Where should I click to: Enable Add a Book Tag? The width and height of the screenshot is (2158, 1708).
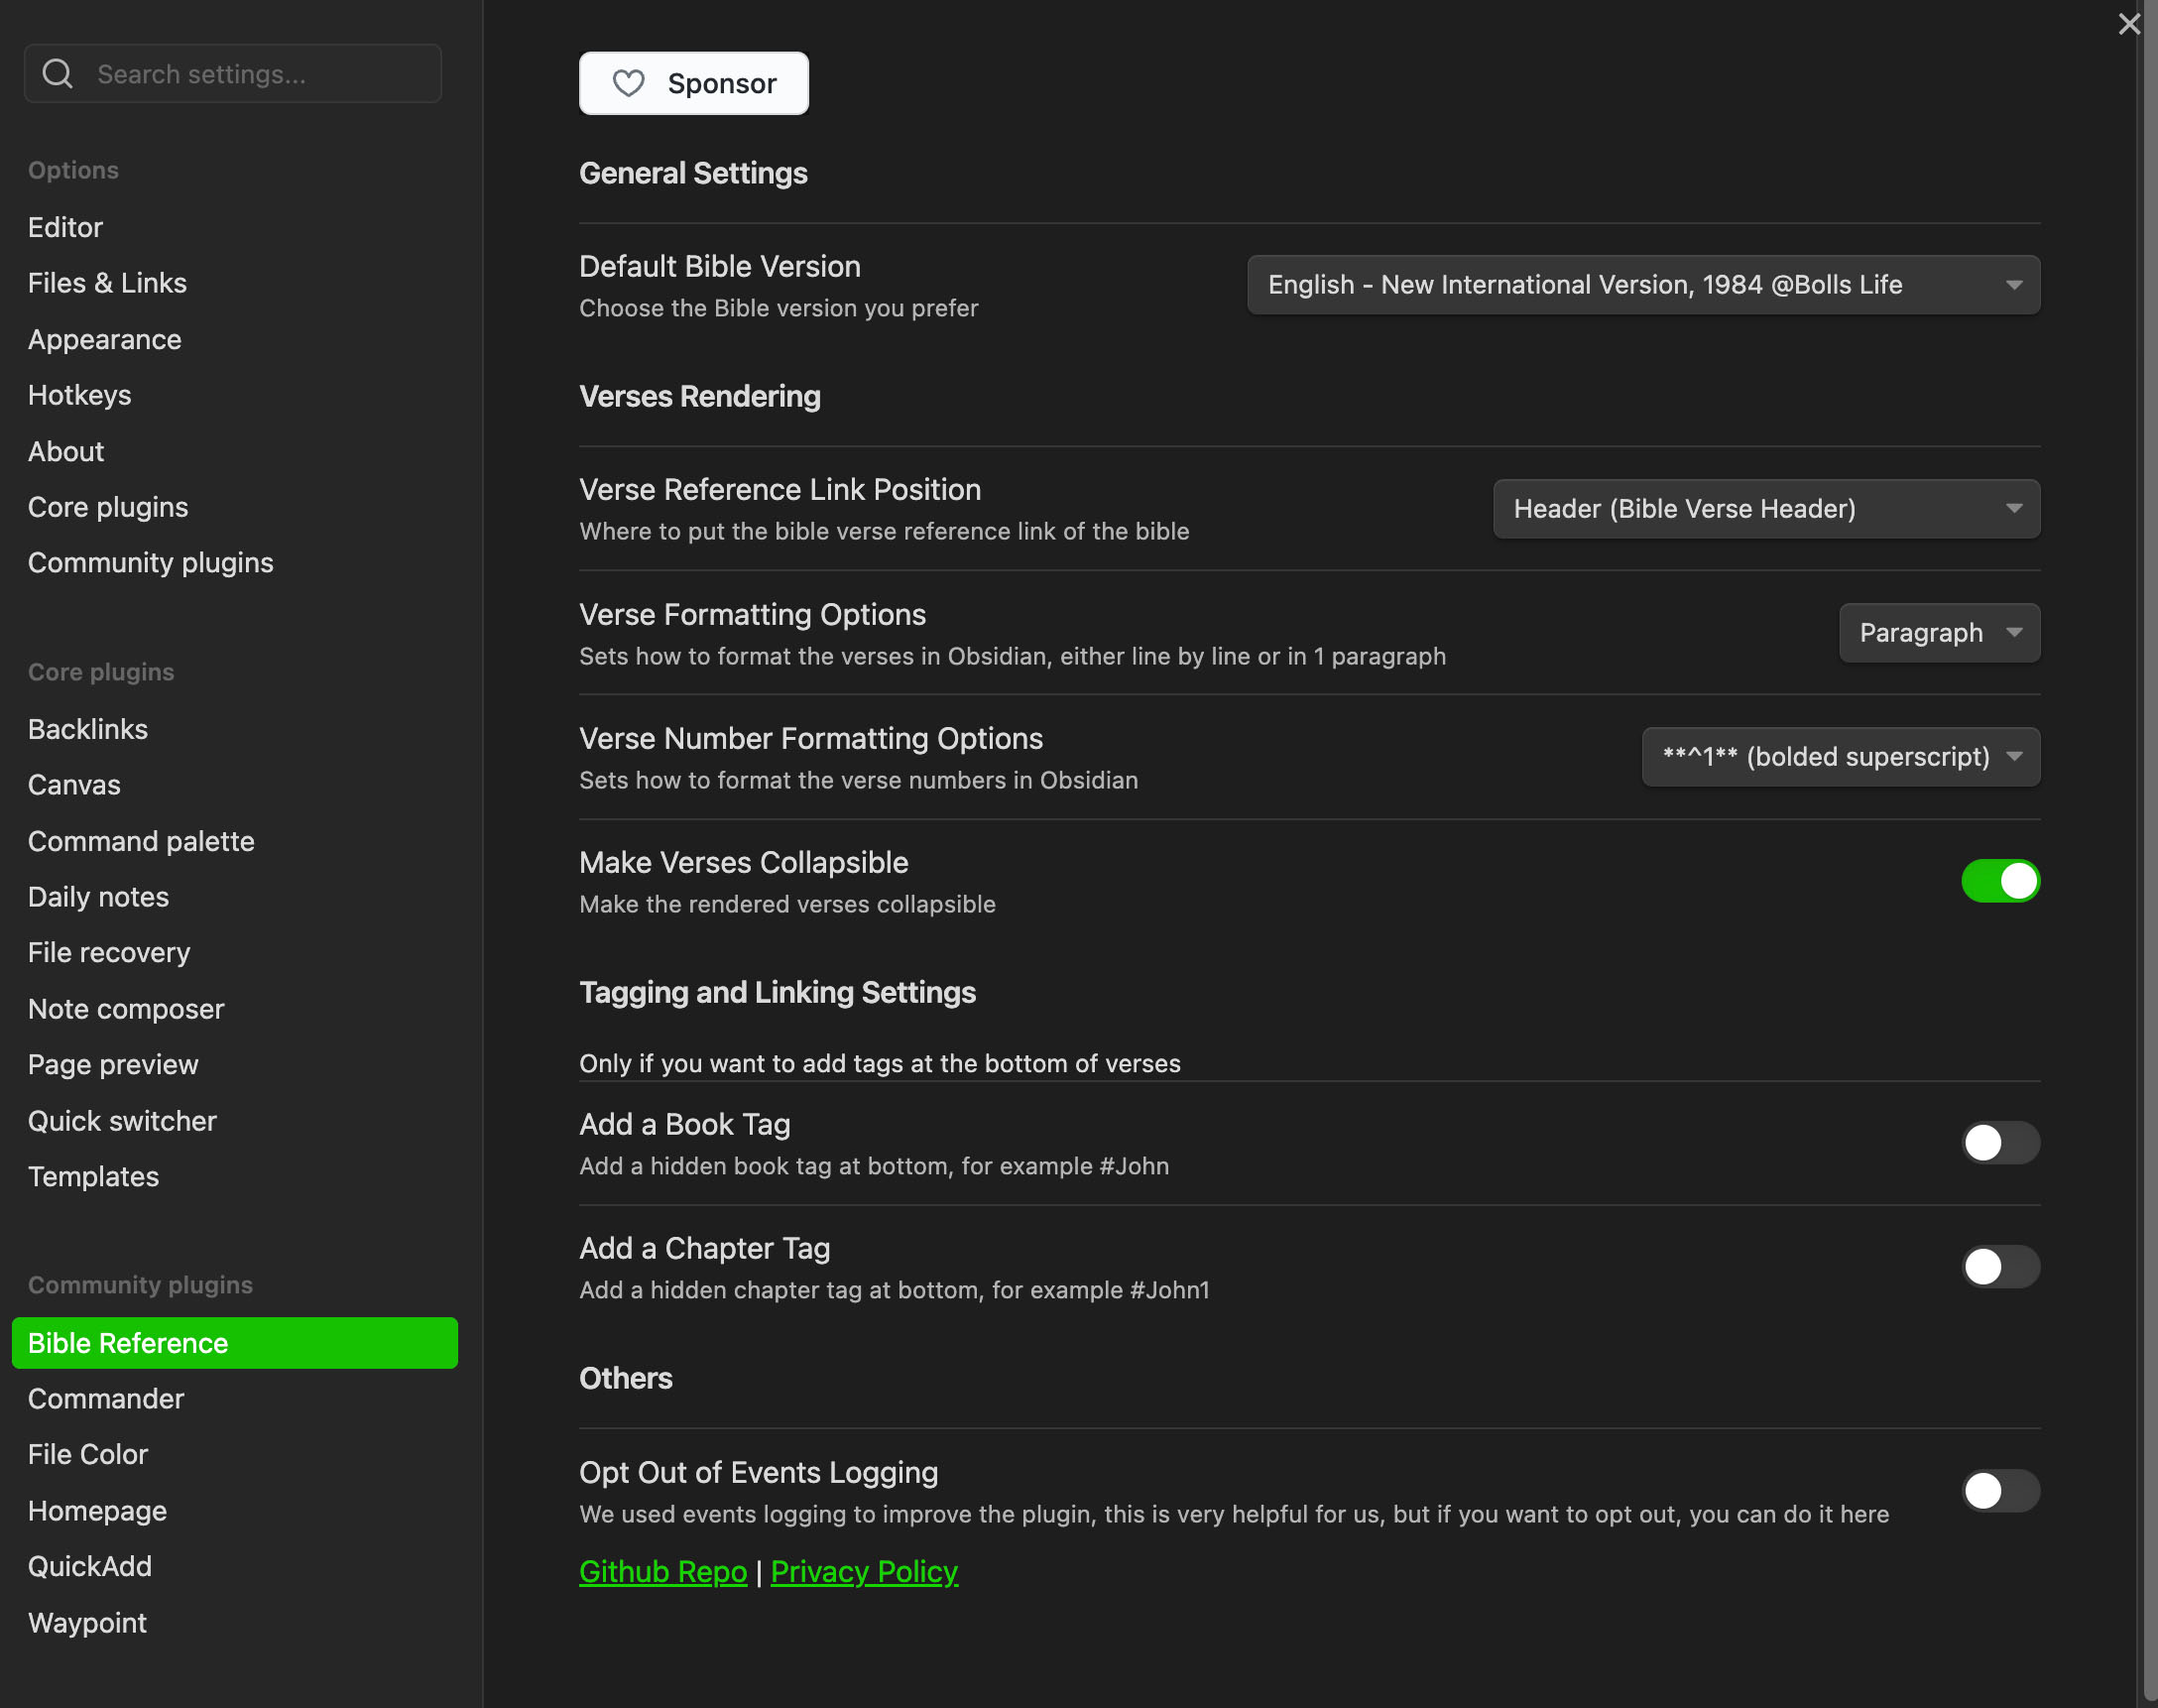(2000, 1143)
